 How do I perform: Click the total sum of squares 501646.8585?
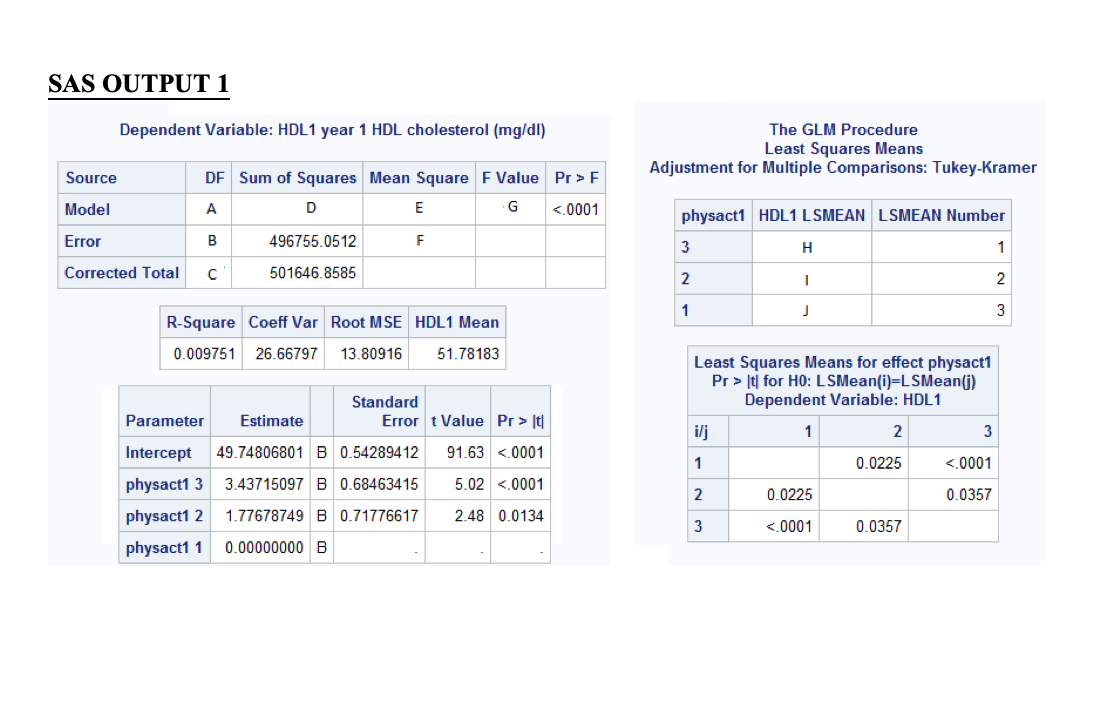pyautogui.click(x=312, y=273)
